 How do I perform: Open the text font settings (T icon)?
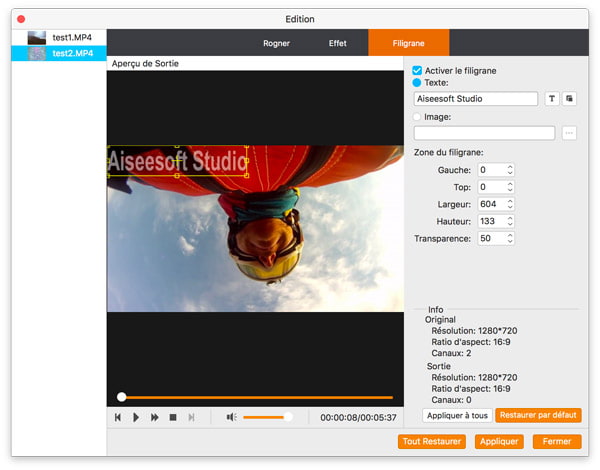[551, 99]
